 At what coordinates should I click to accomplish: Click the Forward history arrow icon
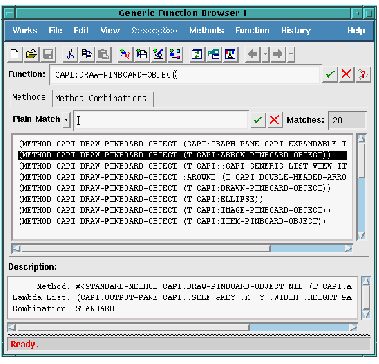click(278, 54)
